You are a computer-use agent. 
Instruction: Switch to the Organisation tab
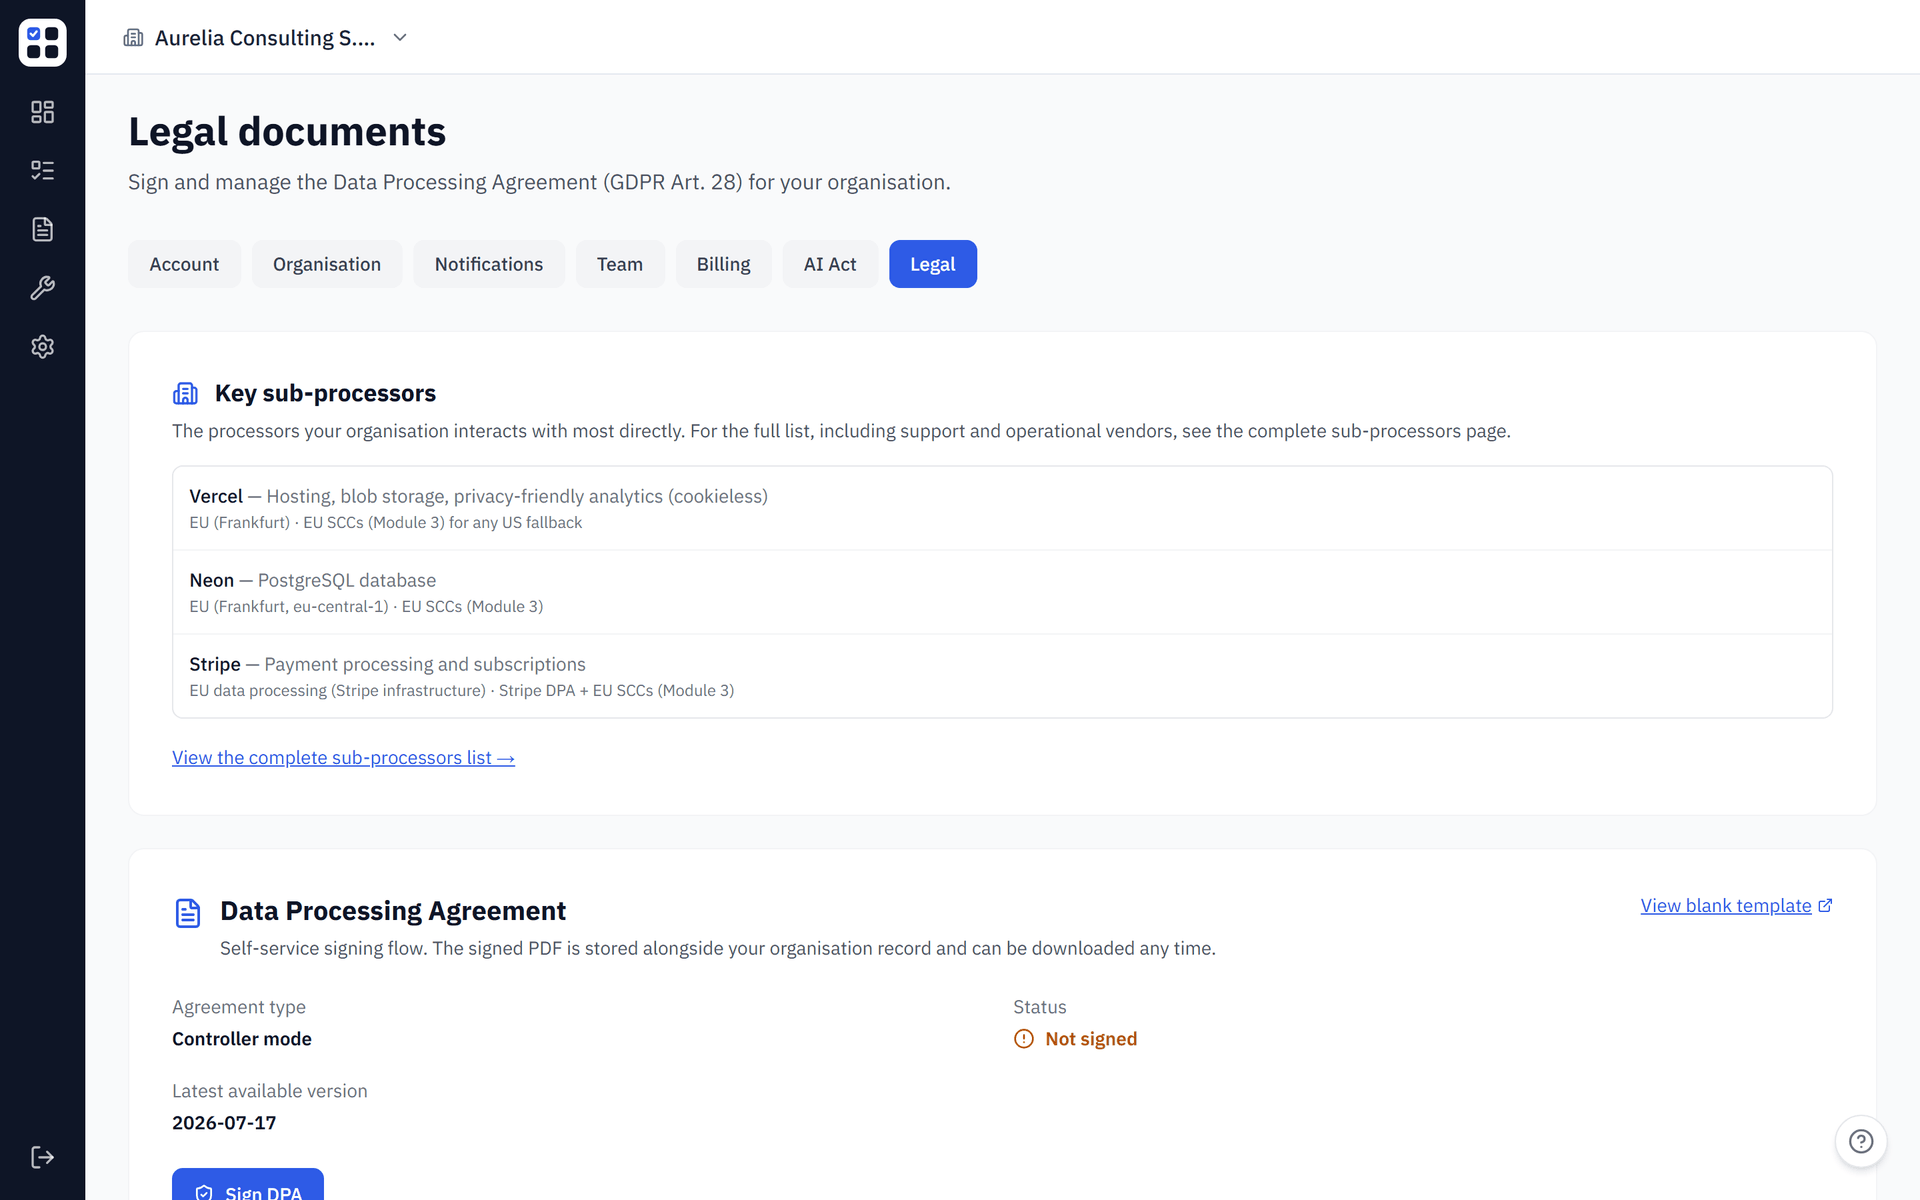[327, 264]
